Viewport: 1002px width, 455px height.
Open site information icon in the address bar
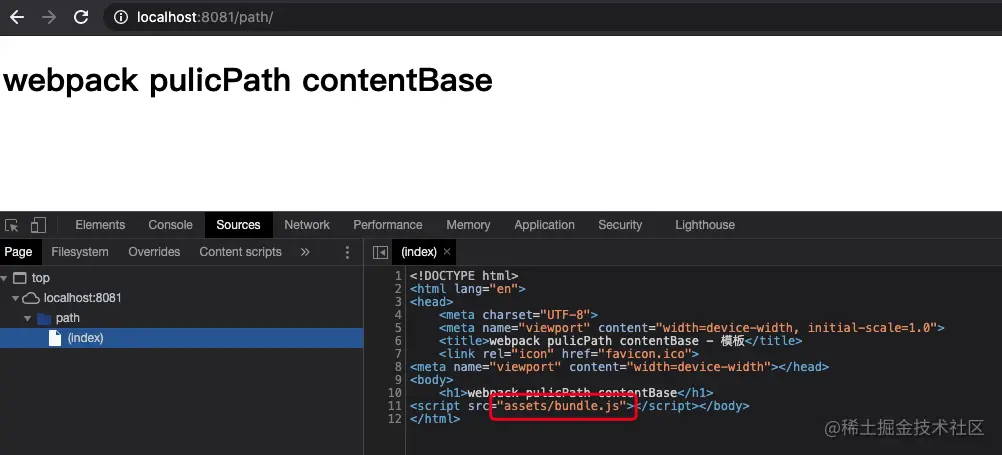point(121,17)
